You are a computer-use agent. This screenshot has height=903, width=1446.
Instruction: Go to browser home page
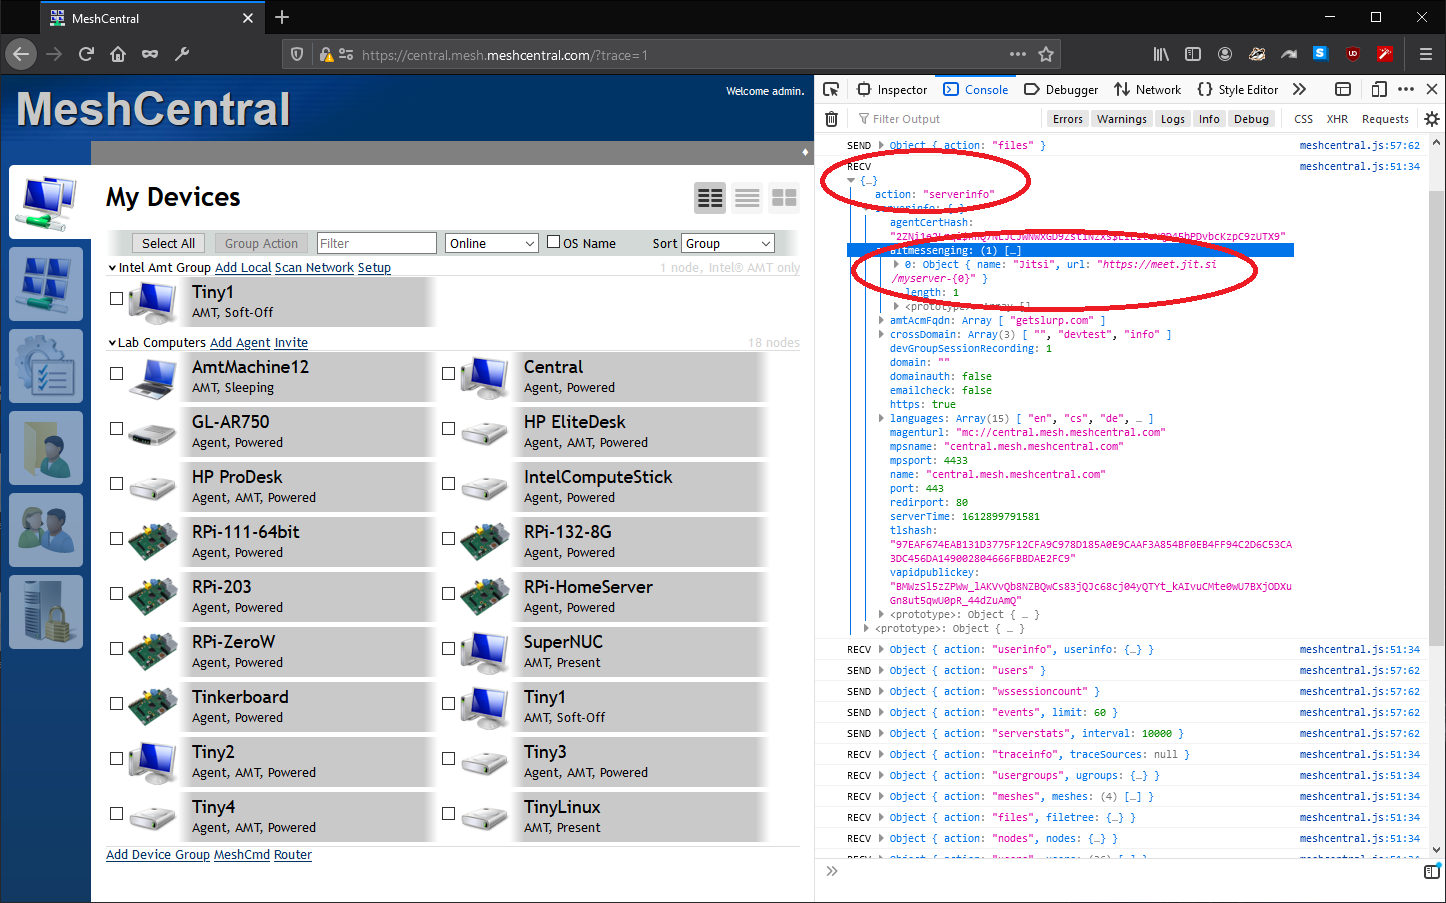[x=118, y=54]
